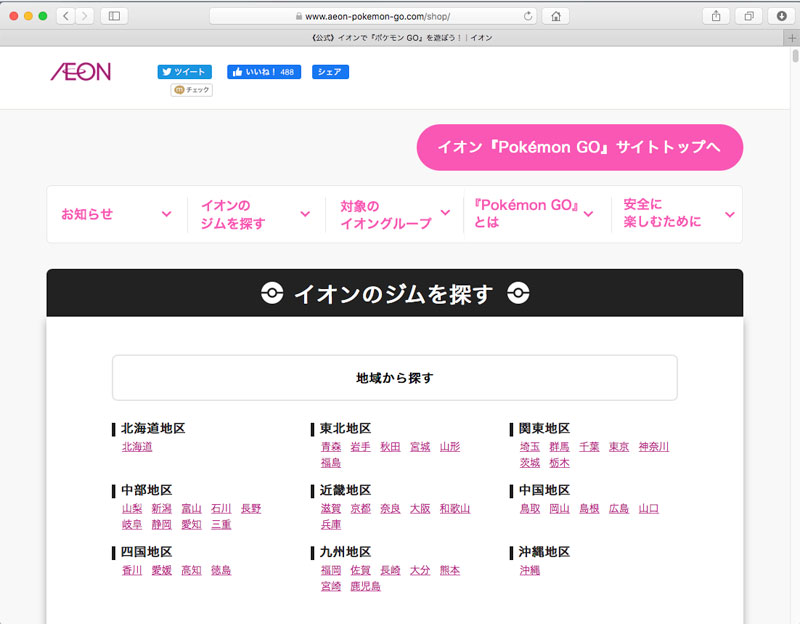Screen dimensions: 800x624
Task: Open the 安全に楽しむために menu
Action: point(678,213)
